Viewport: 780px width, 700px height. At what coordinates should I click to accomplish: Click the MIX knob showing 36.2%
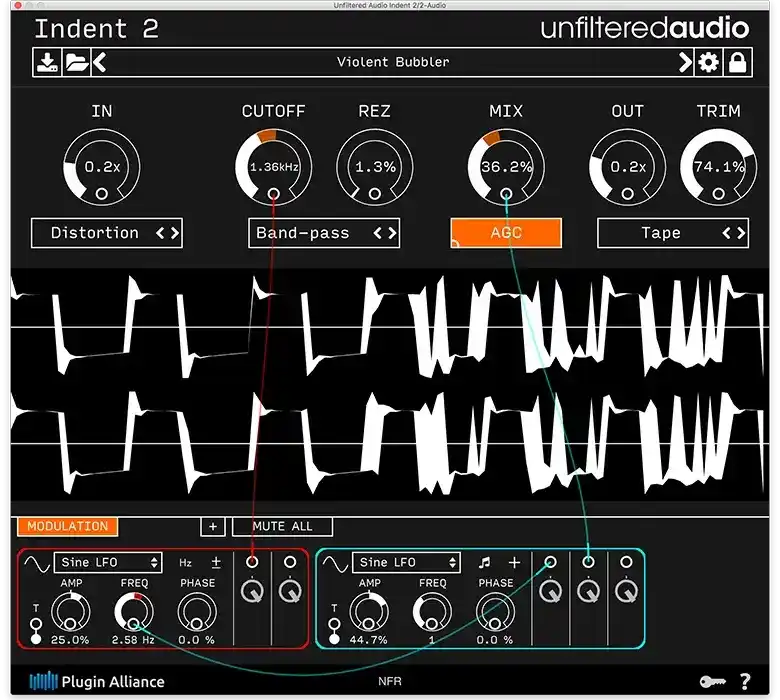[x=506, y=167]
